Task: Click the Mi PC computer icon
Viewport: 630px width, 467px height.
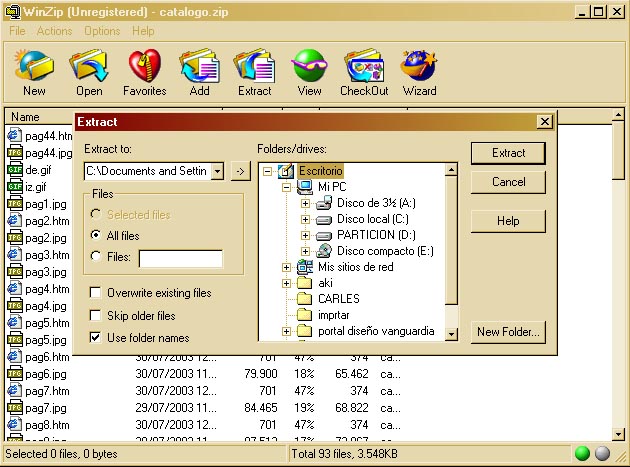Action: coord(305,187)
